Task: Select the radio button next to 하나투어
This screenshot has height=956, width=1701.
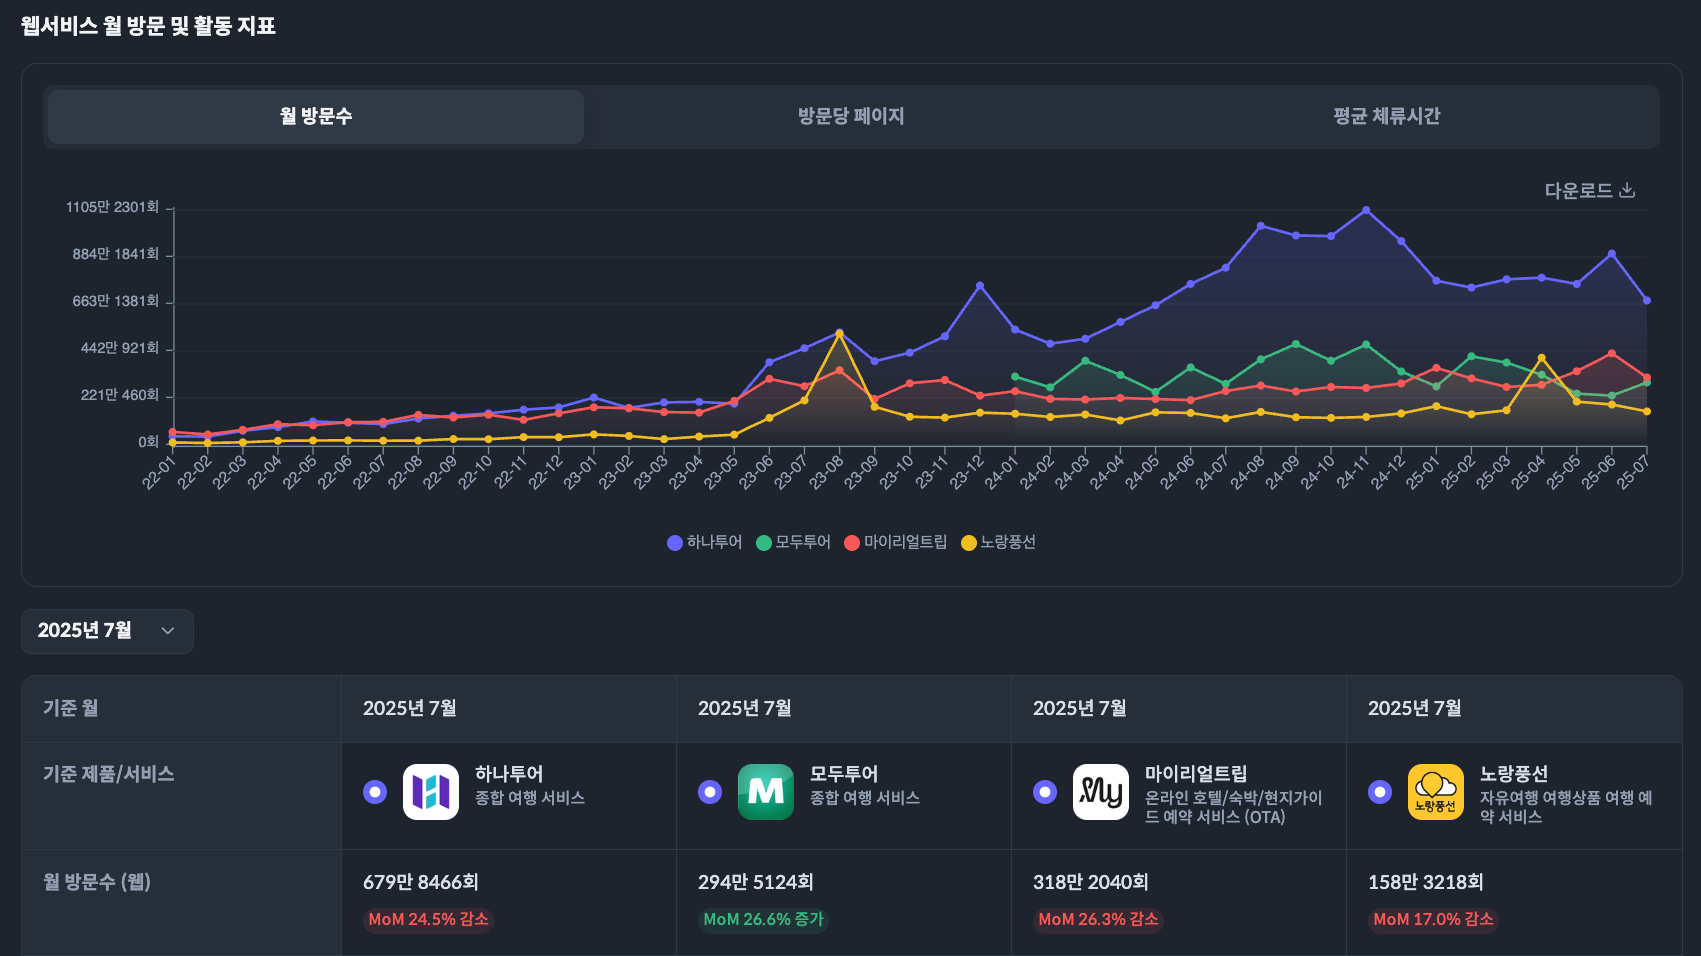Action: (375, 791)
